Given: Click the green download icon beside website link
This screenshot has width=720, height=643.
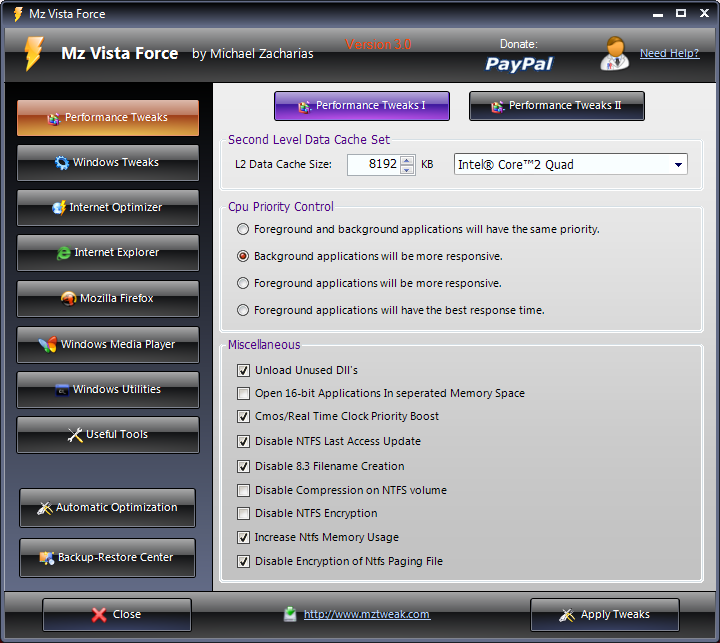Looking at the screenshot, I should click(x=290, y=614).
